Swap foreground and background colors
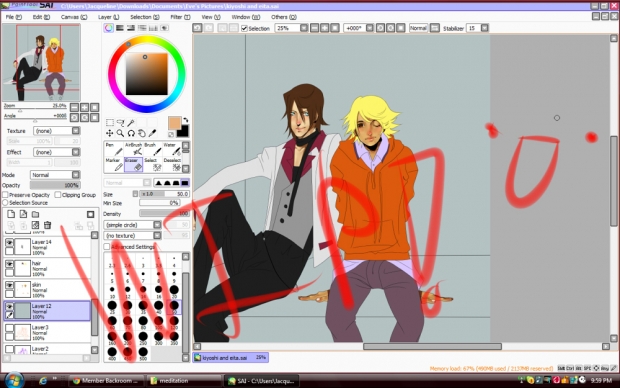The width and height of the screenshot is (620, 388). (185, 119)
